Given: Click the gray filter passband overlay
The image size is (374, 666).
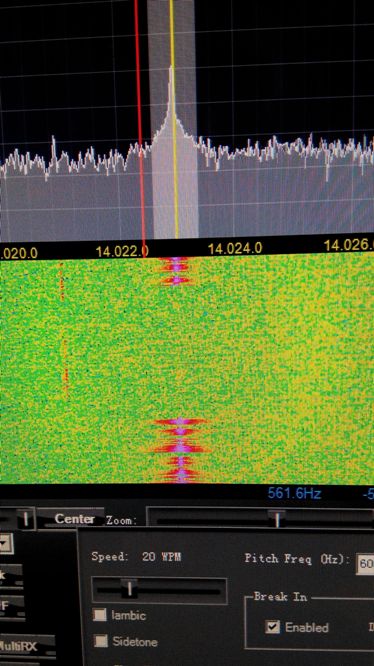Looking at the screenshot, I should [174, 119].
